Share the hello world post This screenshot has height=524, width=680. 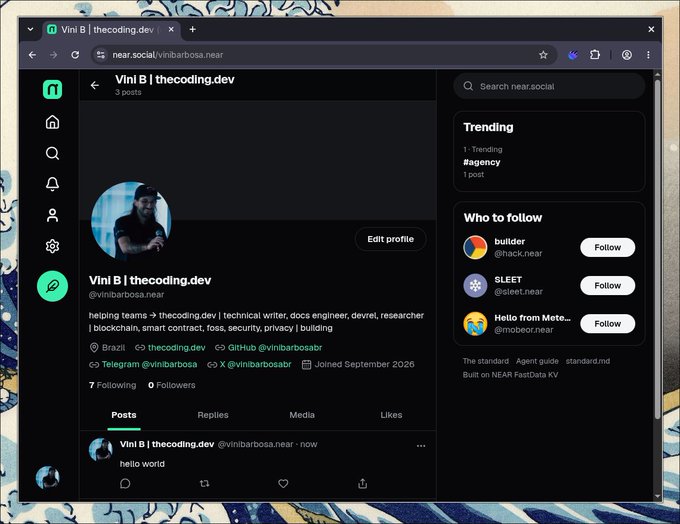(x=363, y=483)
